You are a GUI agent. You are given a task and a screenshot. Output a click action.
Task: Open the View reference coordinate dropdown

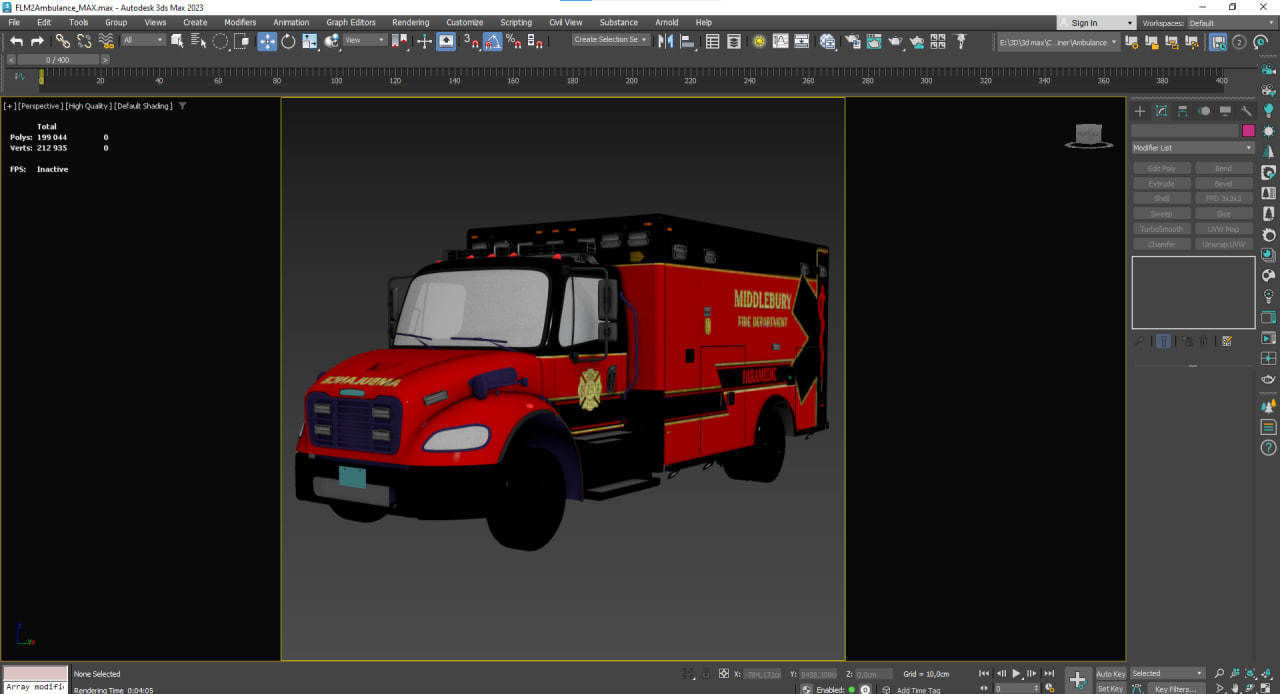pyautogui.click(x=365, y=40)
